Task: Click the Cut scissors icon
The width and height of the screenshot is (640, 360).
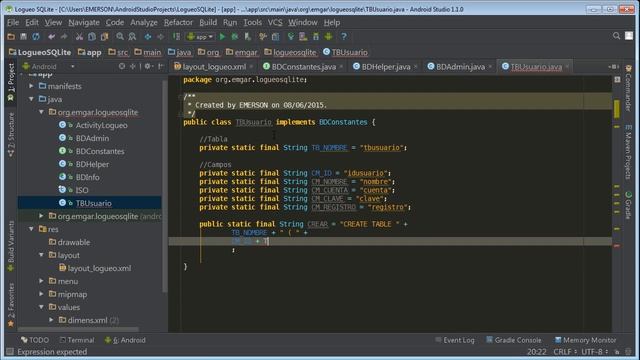Action: pos(79,37)
